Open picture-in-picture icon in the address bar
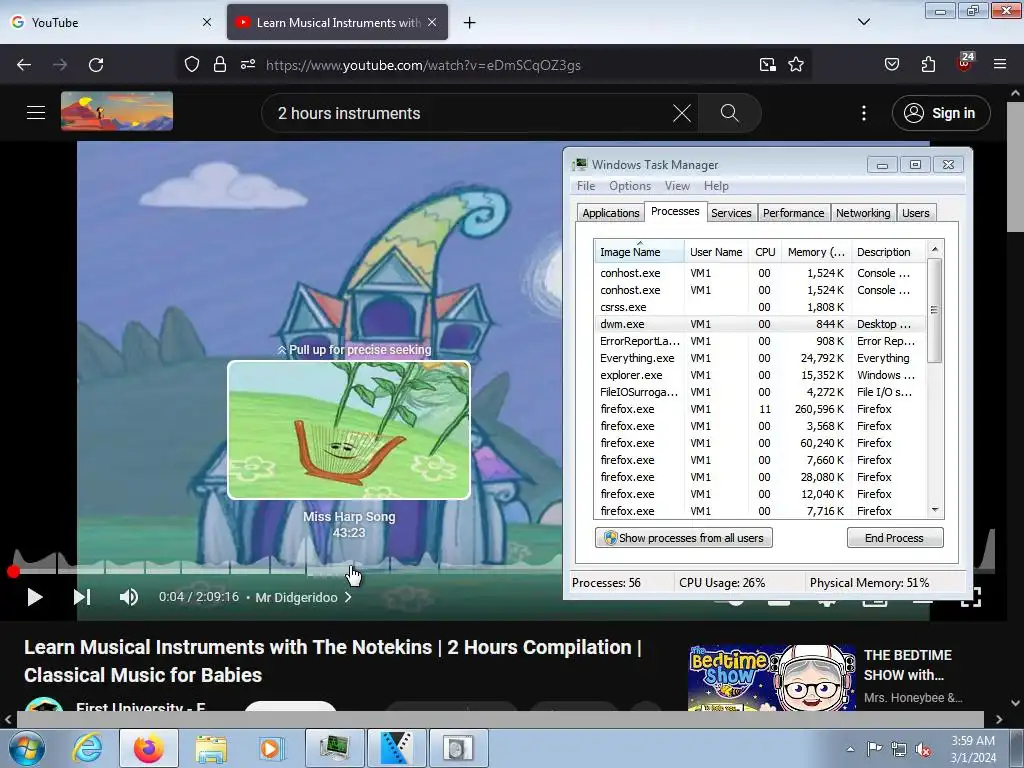The image size is (1024, 768). point(767,65)
